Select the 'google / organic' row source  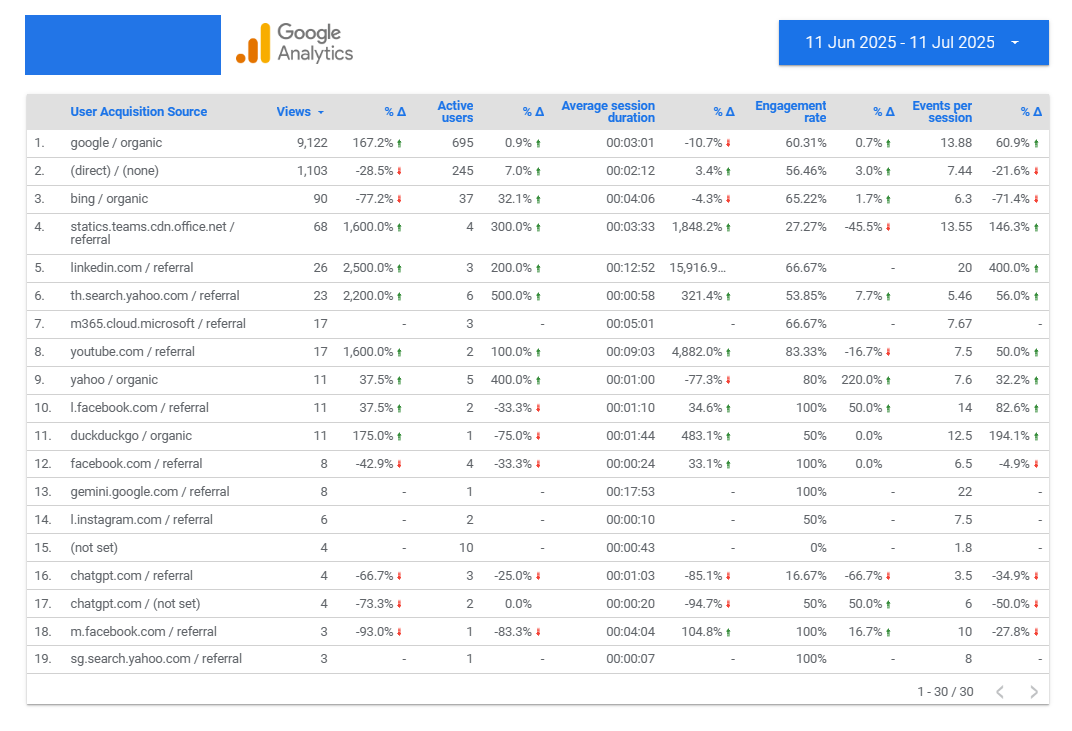click(x=116, y=143)
